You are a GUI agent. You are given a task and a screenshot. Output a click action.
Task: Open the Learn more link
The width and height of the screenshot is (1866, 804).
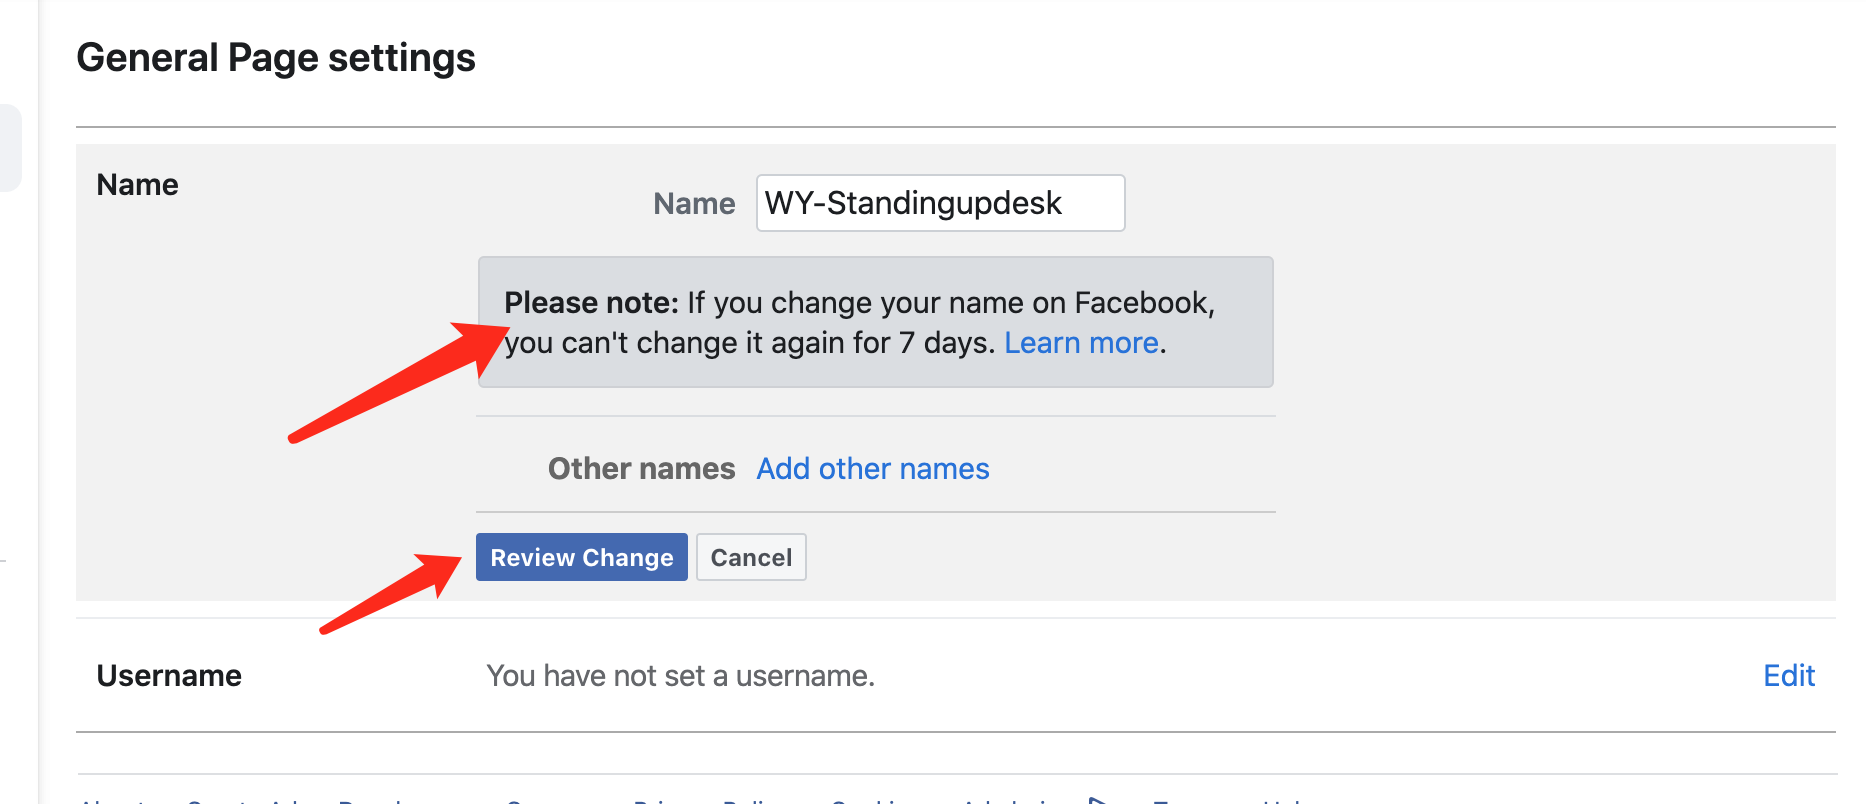point(1081,343)
